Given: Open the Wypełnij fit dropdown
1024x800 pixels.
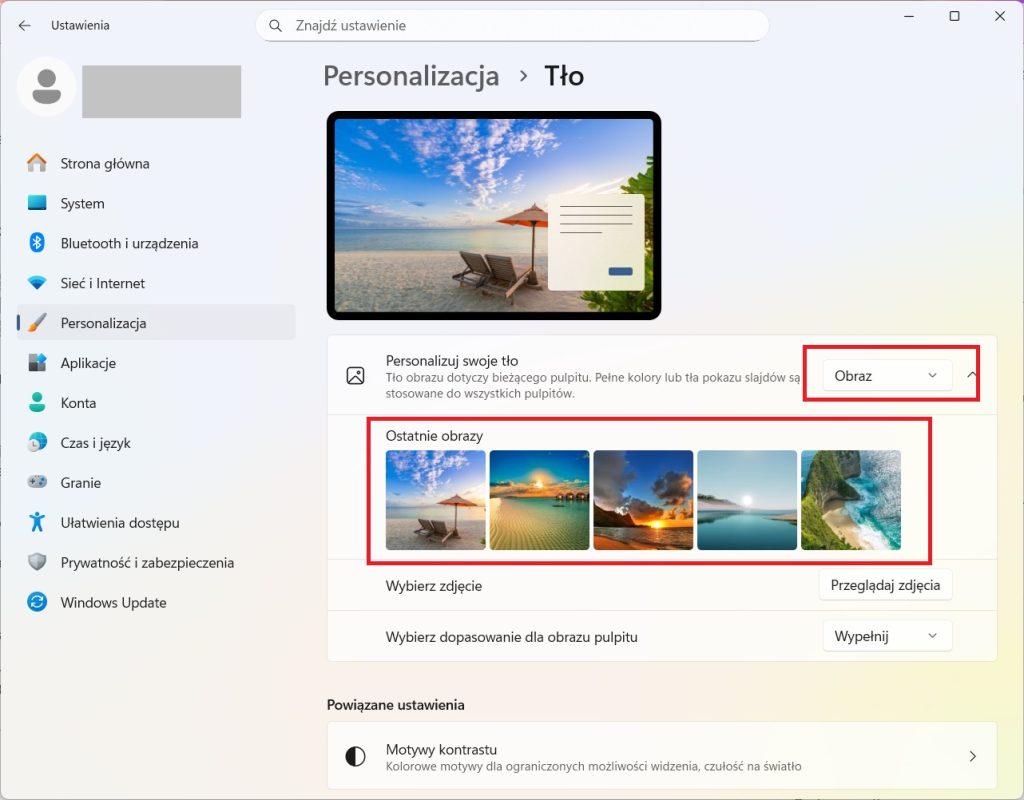Looking at the screenshot, I should click(886, 636).
